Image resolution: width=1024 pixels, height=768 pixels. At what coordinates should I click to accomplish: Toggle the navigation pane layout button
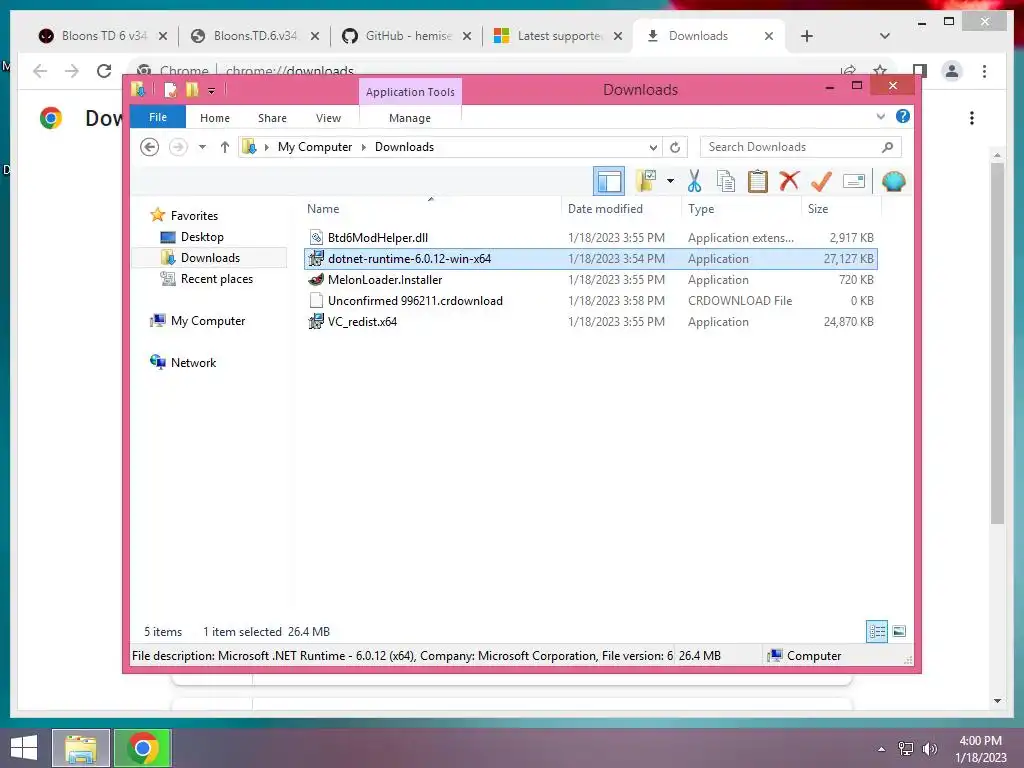click(x=609, y=181)
